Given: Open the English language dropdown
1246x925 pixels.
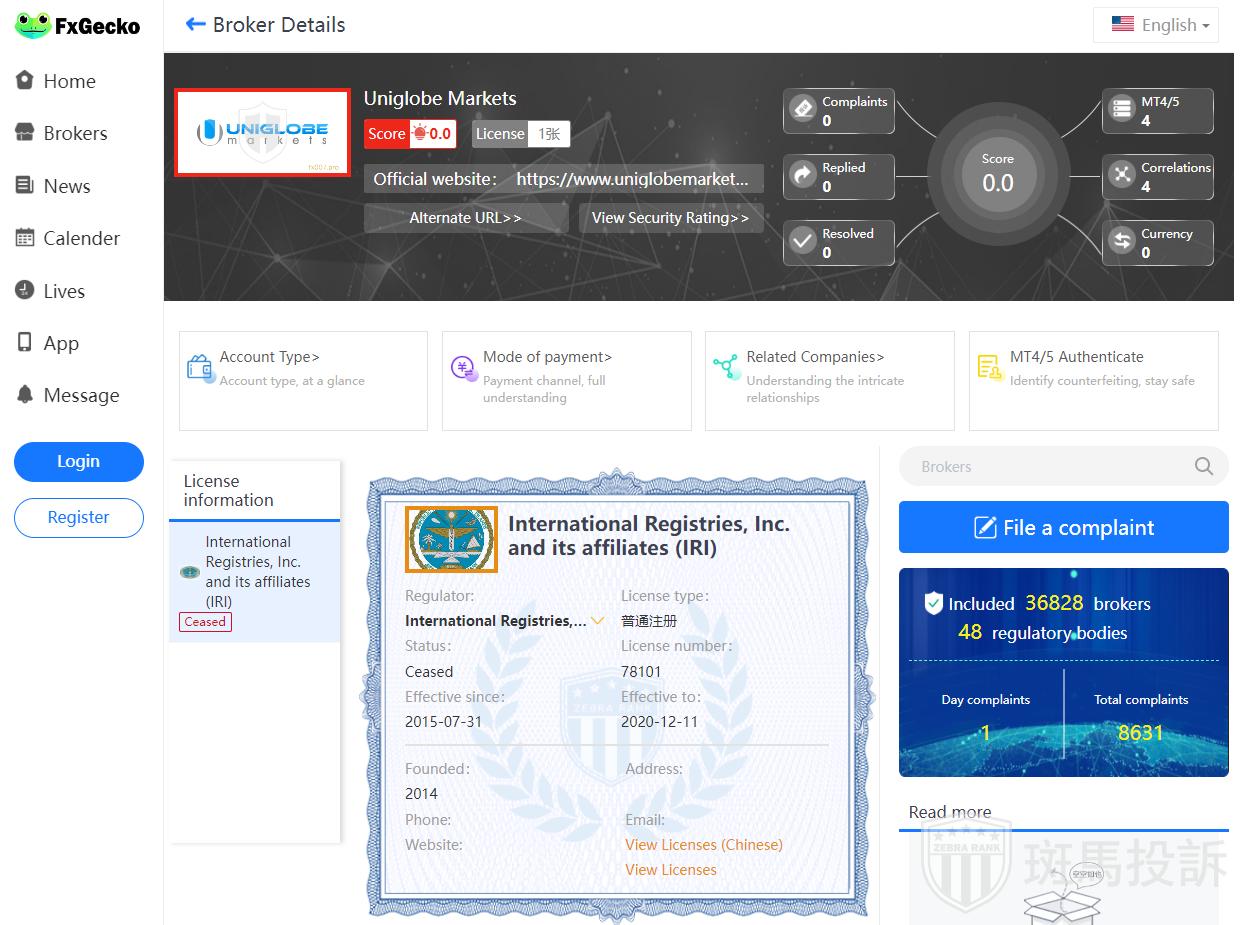Looking at the screenshot, I should tap(1160, 25).
